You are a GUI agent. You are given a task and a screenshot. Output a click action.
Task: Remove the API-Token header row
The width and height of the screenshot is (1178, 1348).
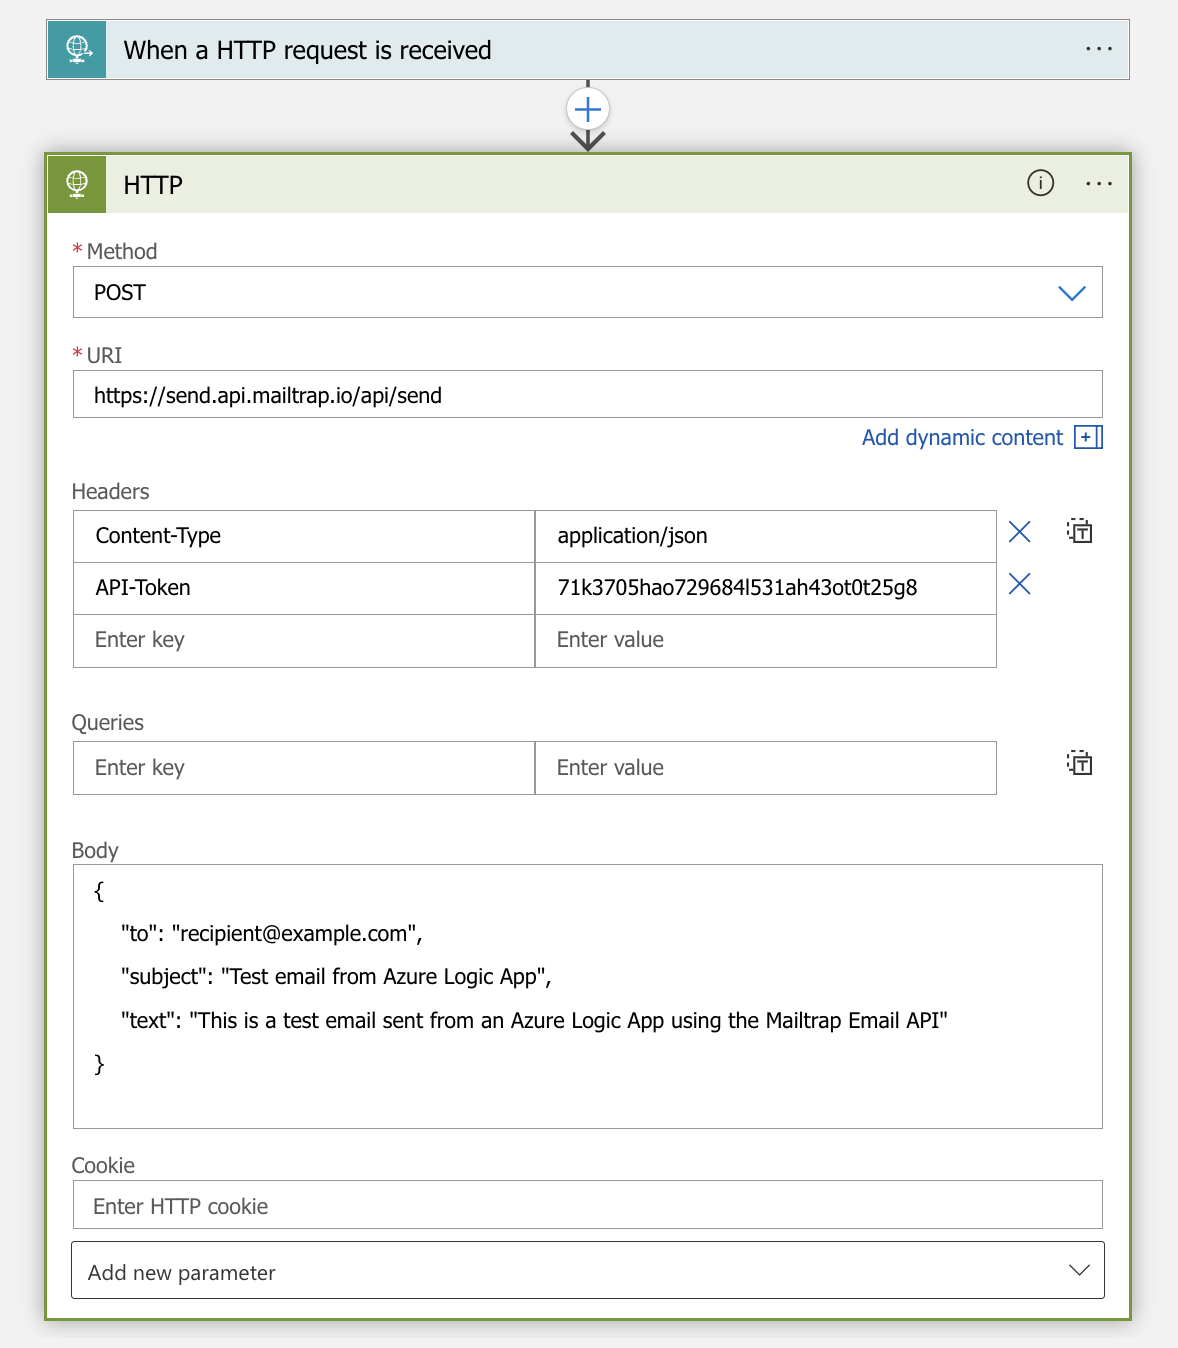tap(1019, 584)
